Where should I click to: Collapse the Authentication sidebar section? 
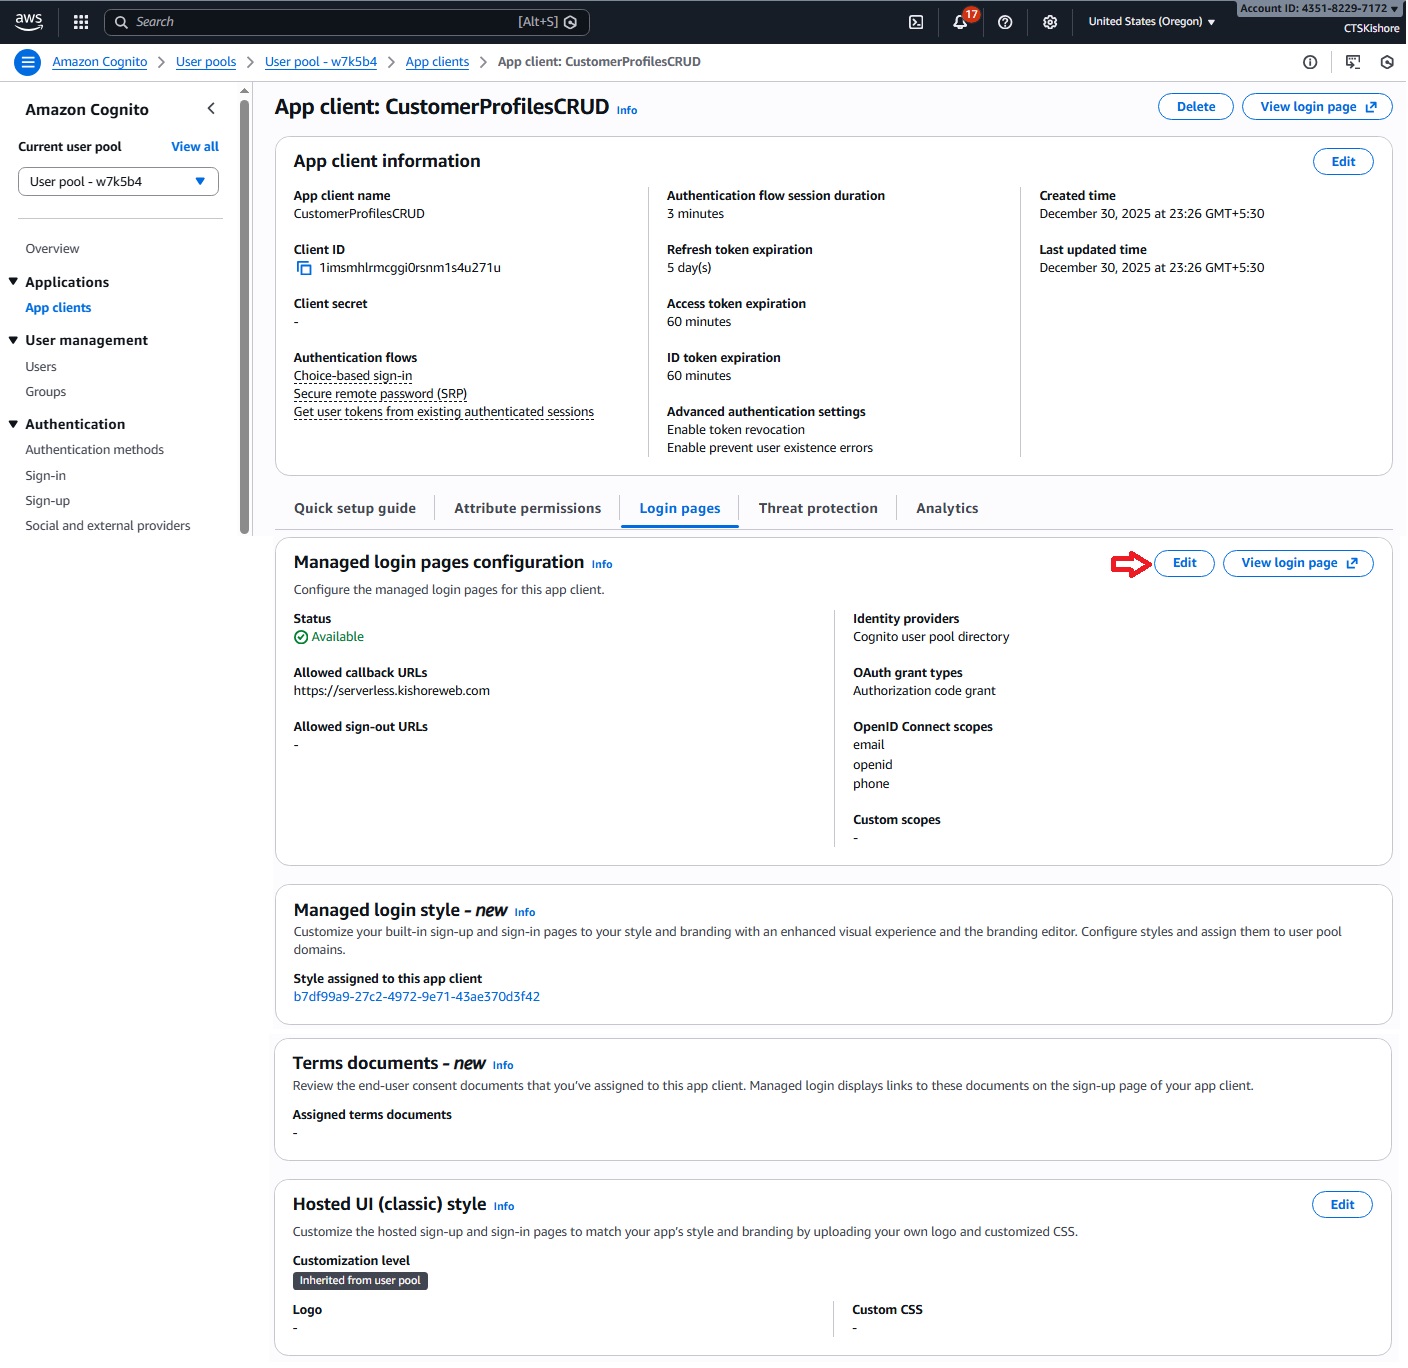coord(14,424)
